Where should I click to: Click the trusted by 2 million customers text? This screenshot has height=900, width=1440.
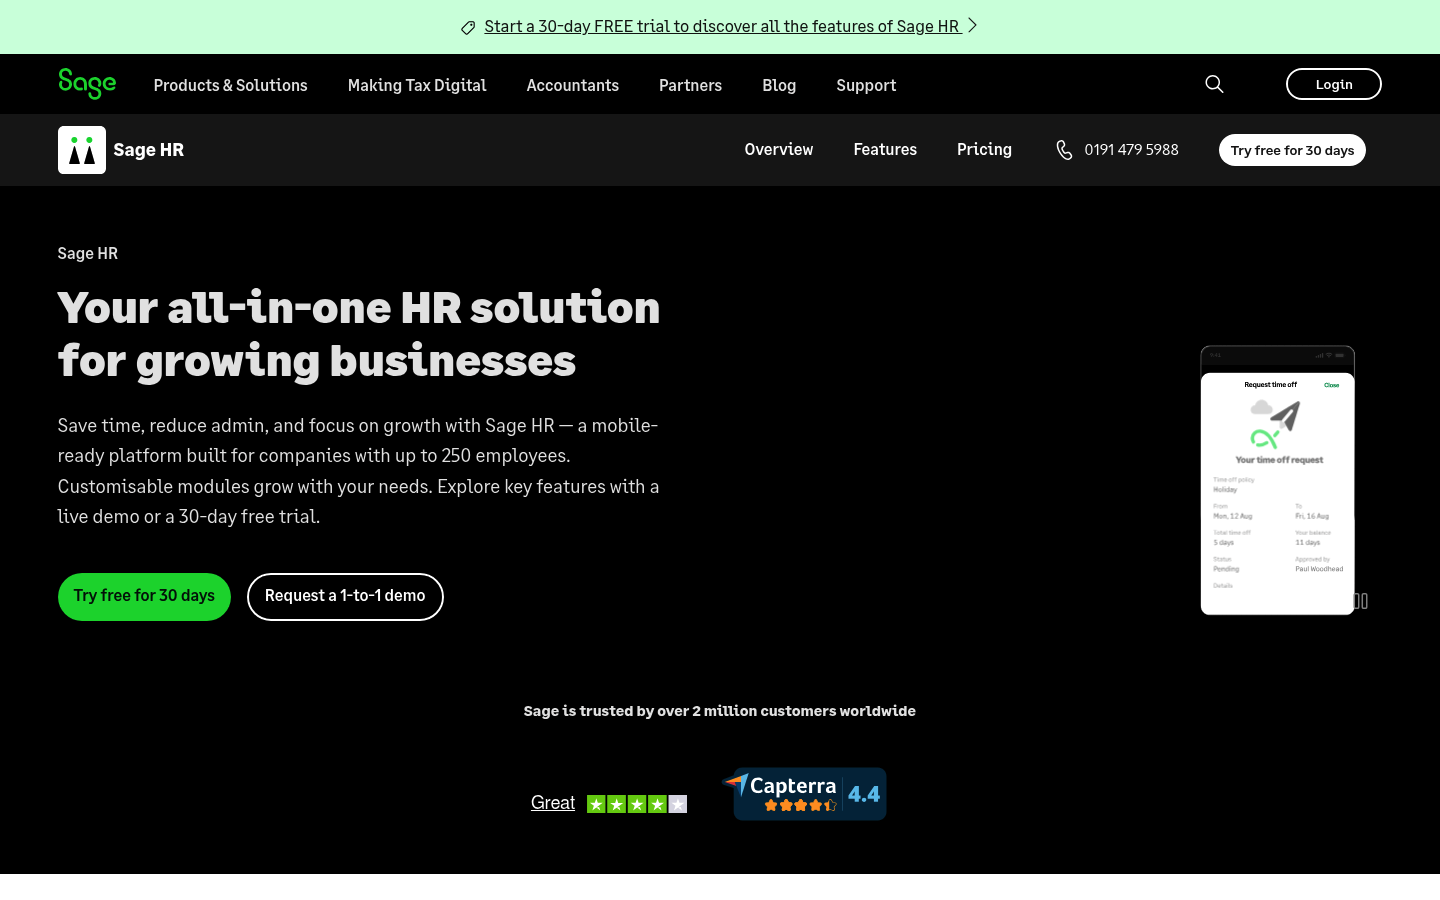(x=720, y=711)
